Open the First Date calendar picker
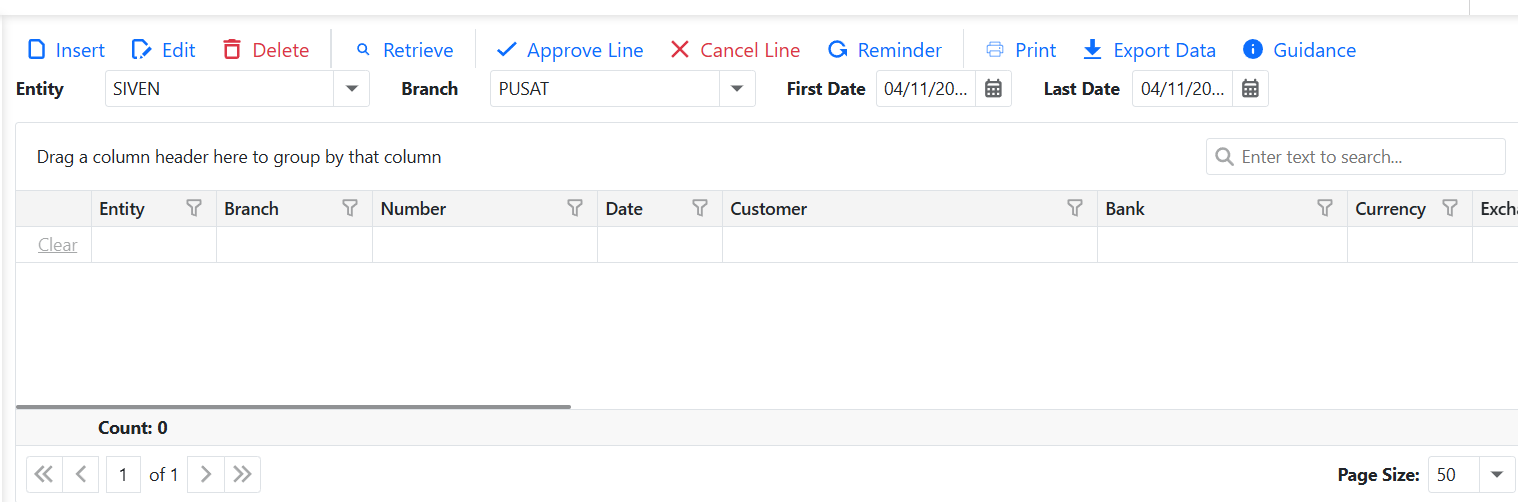This screenshot has width=1518, height=502. pyautogui.click(x=993, y=89)
